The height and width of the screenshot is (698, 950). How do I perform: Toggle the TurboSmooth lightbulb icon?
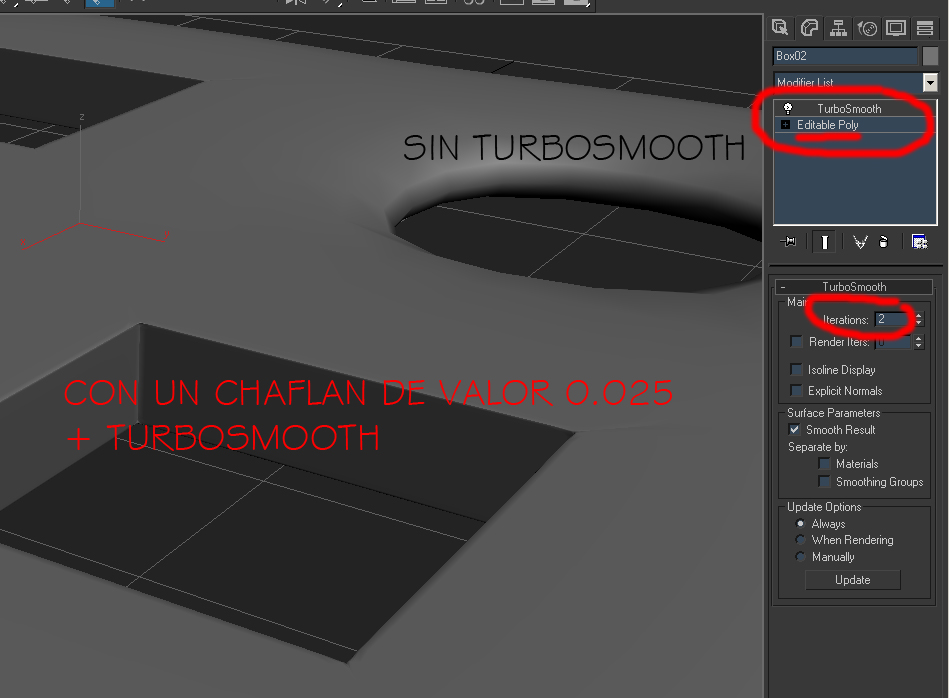[788, 108]
